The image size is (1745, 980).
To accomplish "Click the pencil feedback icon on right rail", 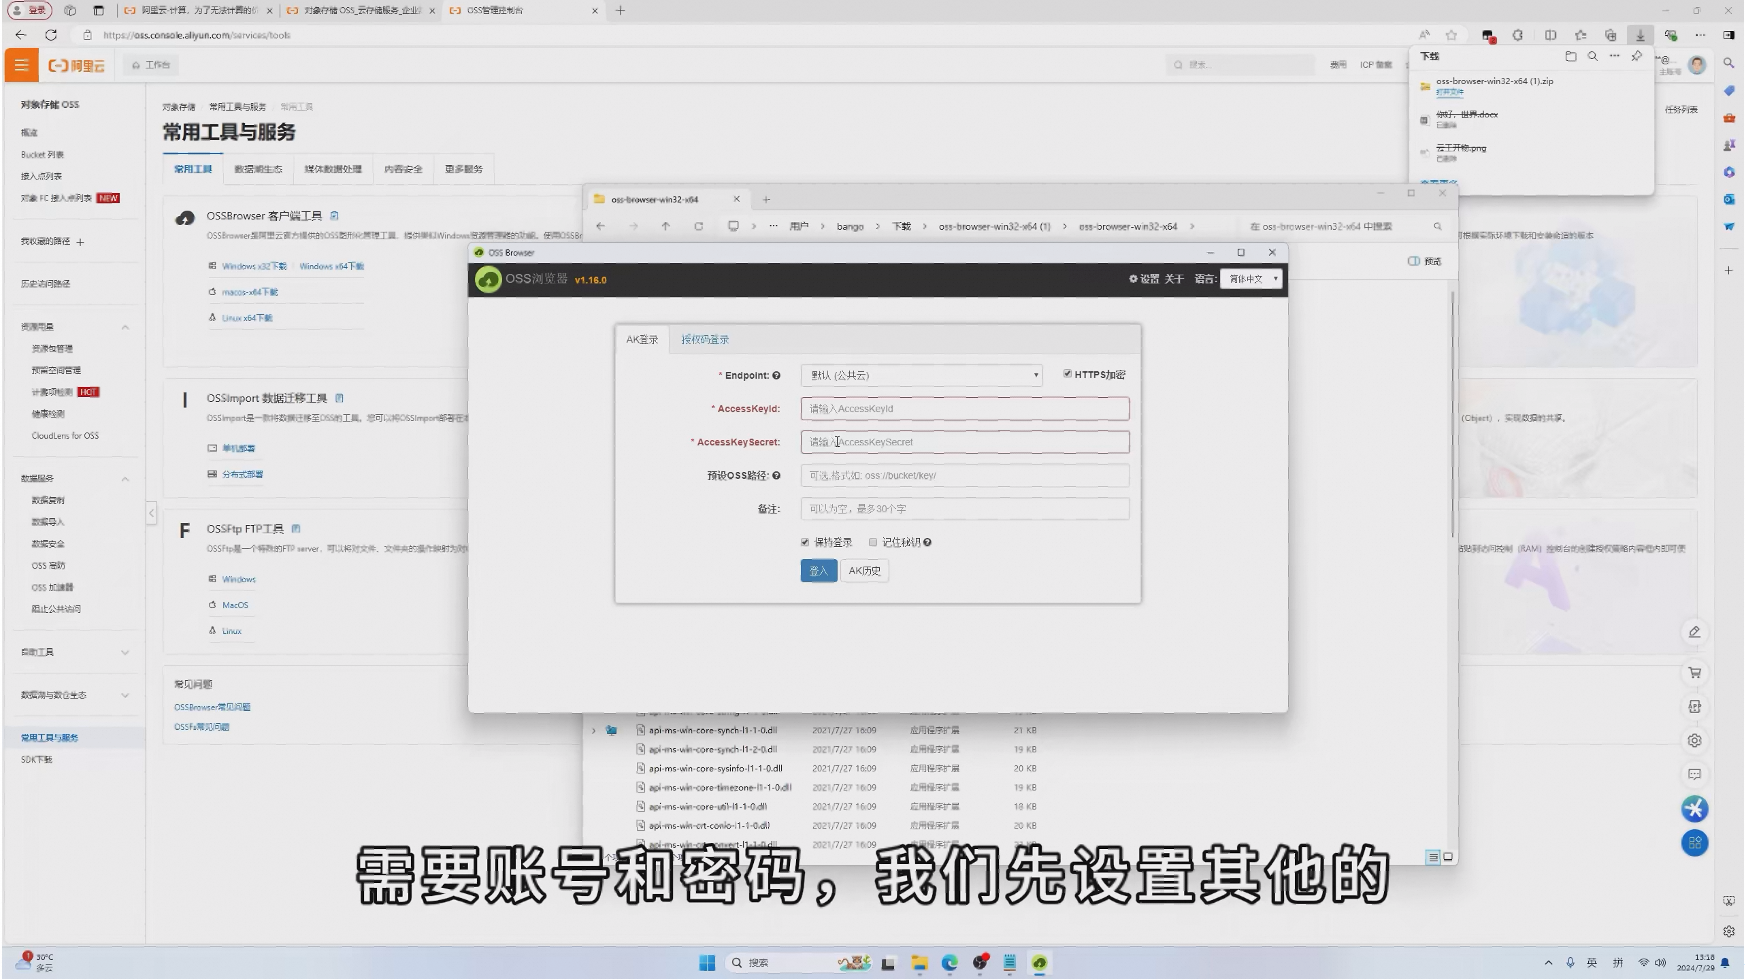I will tap(1694, 632).
